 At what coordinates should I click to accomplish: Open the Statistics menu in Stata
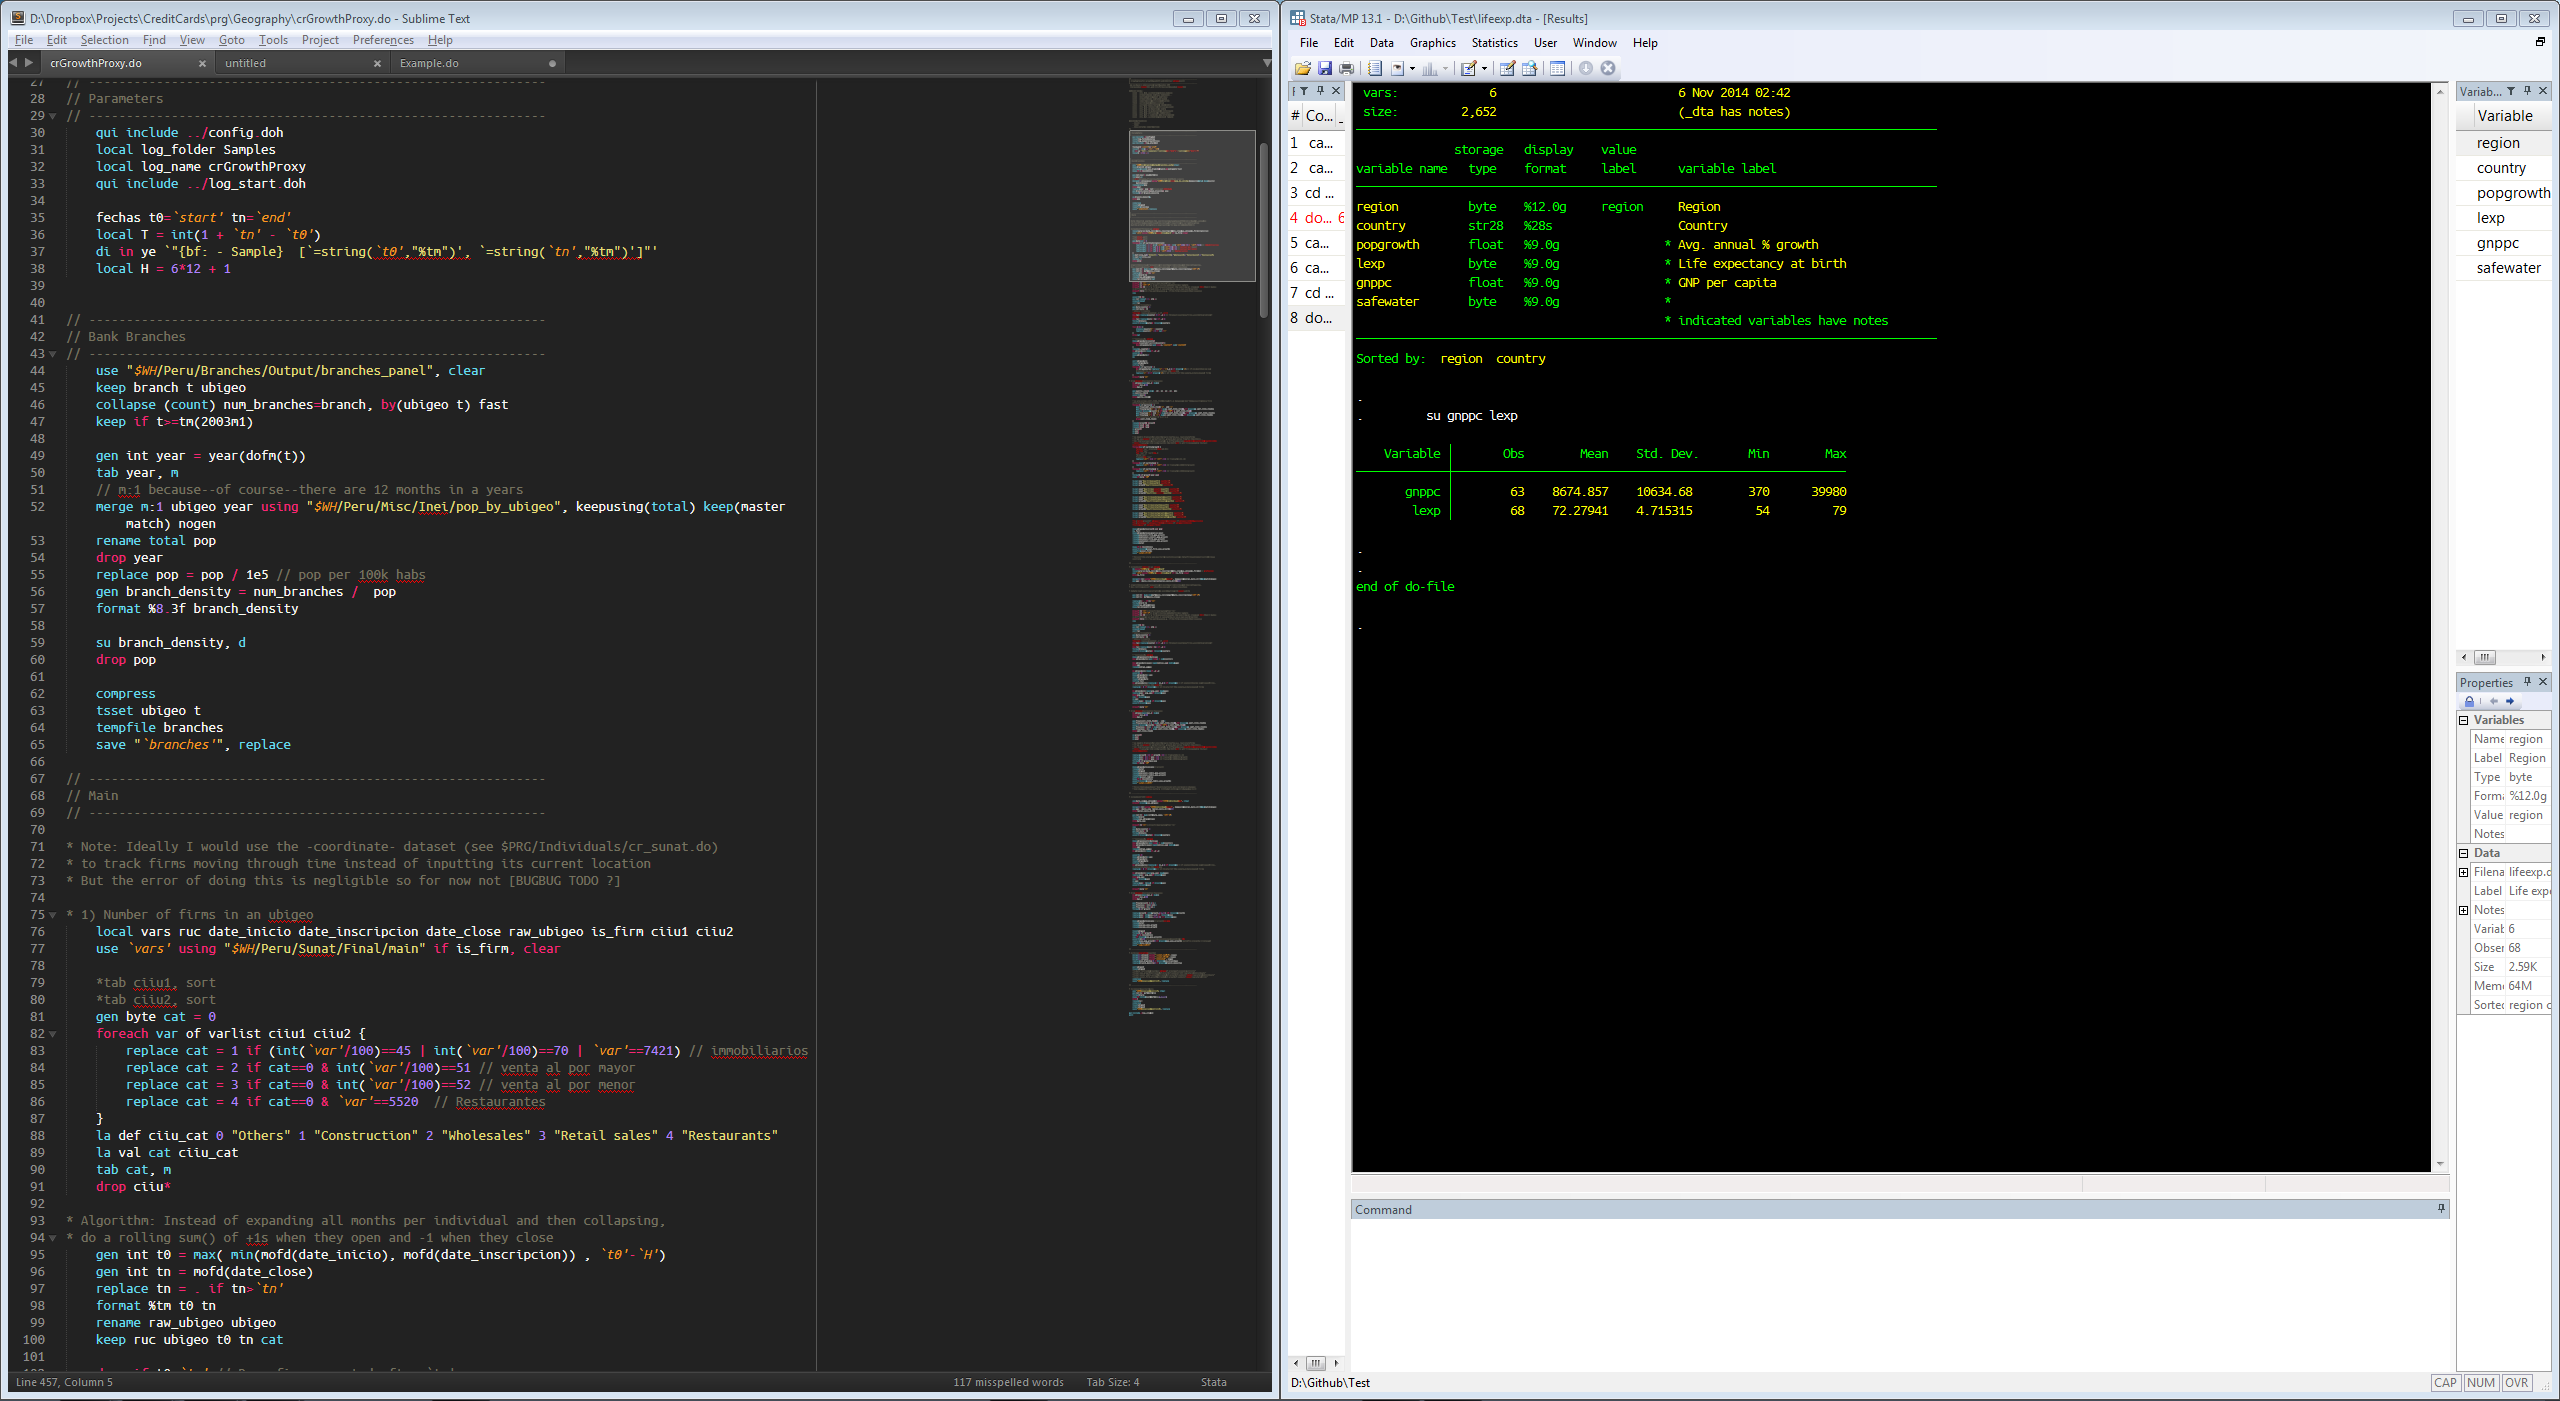(1494, 43)
